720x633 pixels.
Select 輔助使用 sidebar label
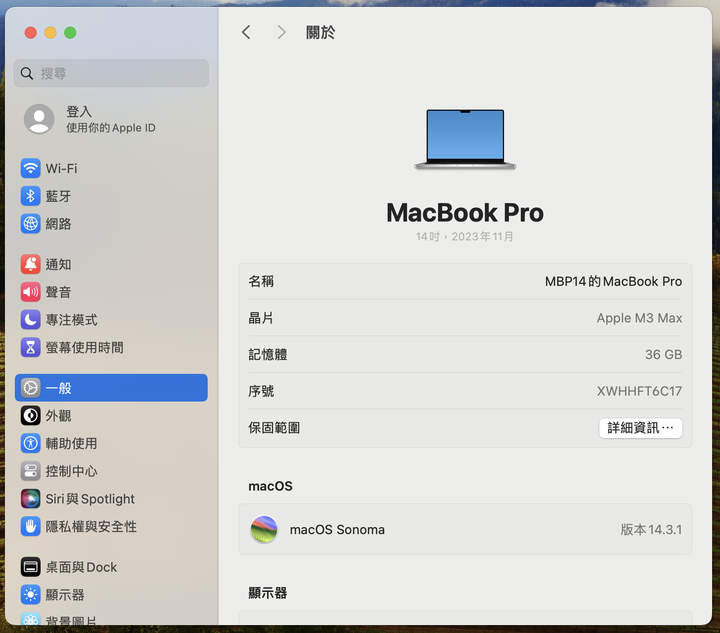(71, 443)
